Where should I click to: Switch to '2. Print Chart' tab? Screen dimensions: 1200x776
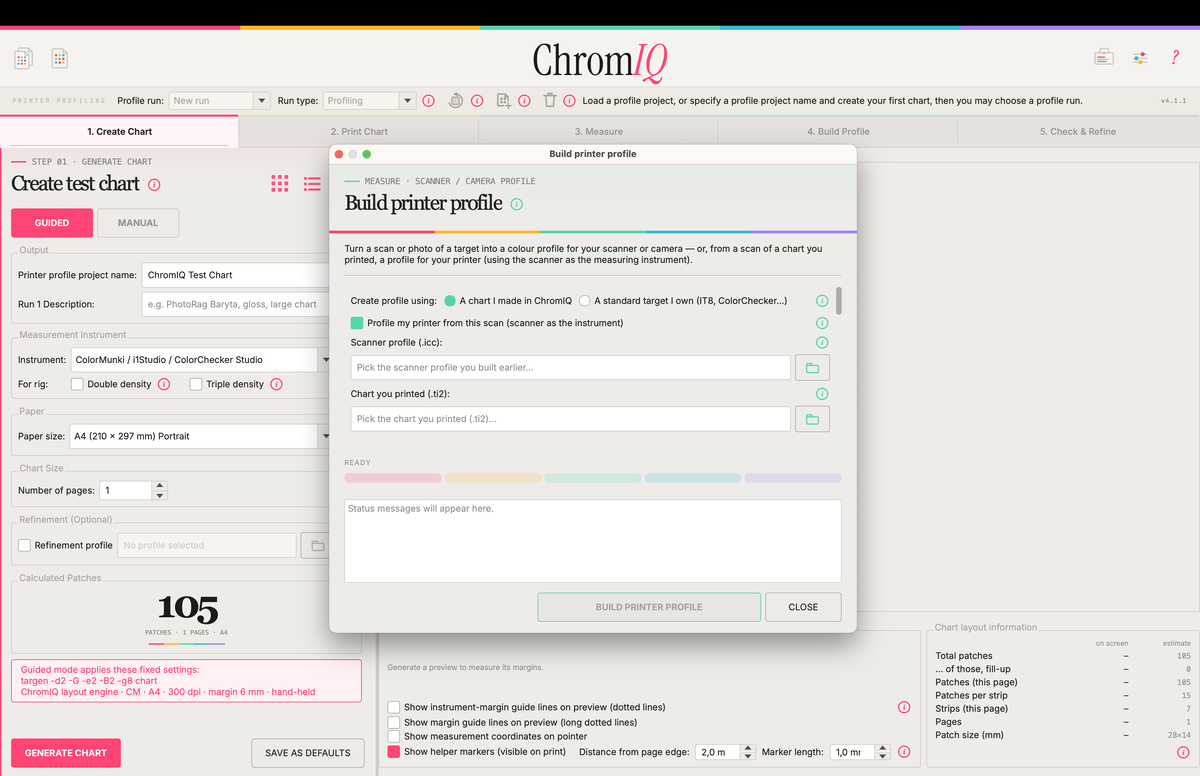pyautogui.click(x=359, y=131)
